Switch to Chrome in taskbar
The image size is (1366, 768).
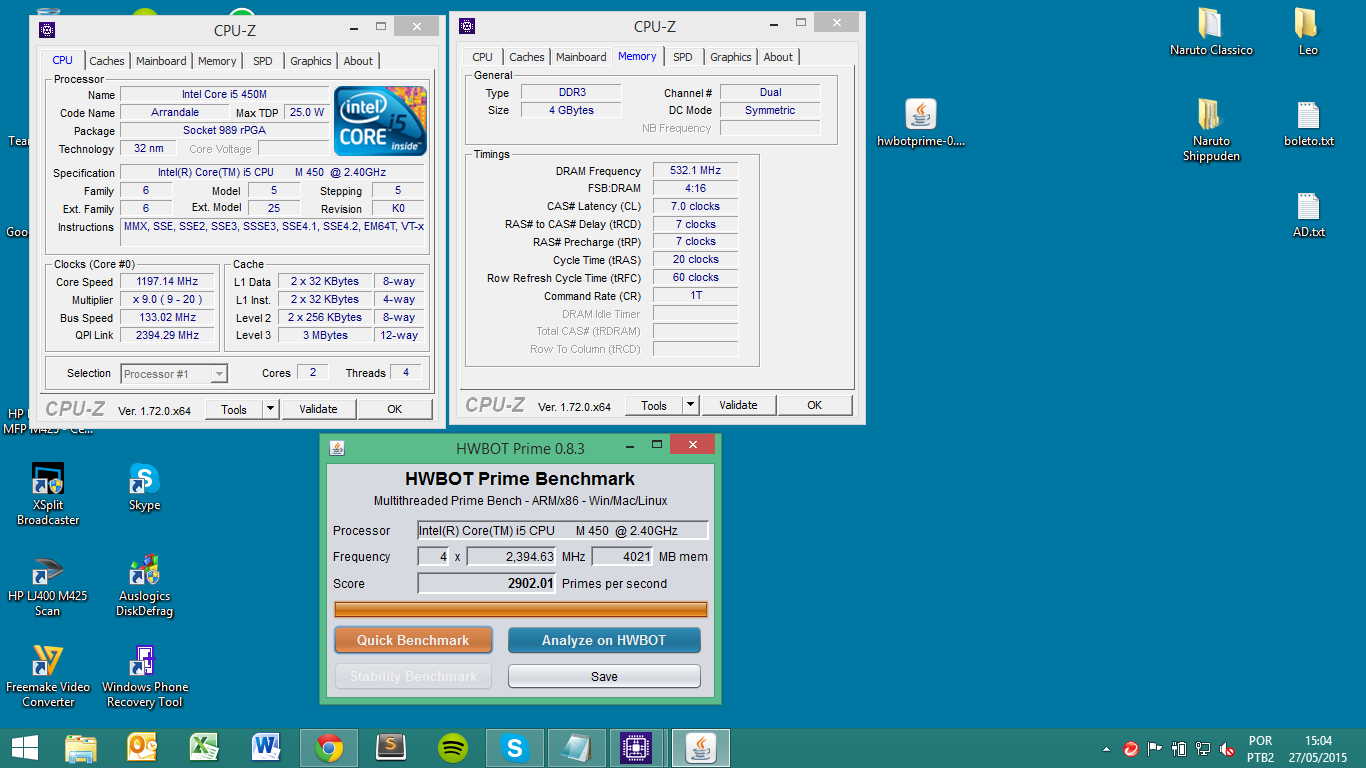tap(329, 747)
